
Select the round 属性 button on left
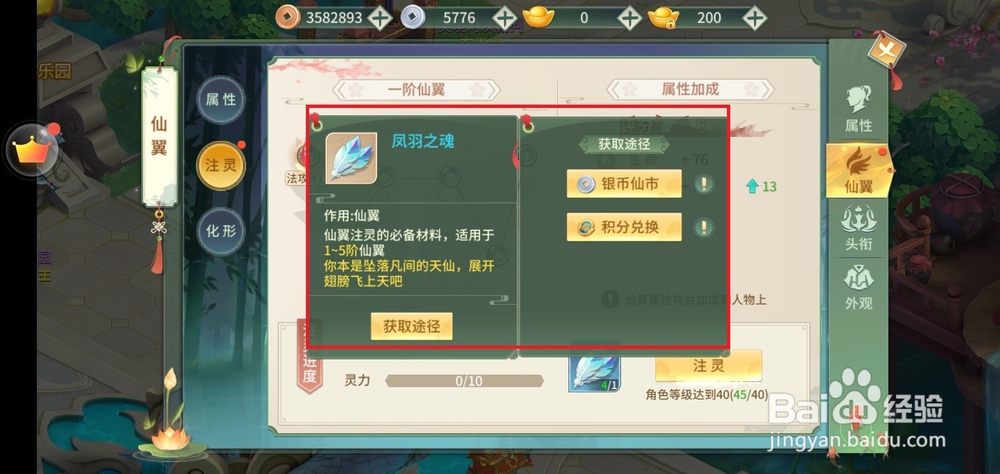coord(221,100)
